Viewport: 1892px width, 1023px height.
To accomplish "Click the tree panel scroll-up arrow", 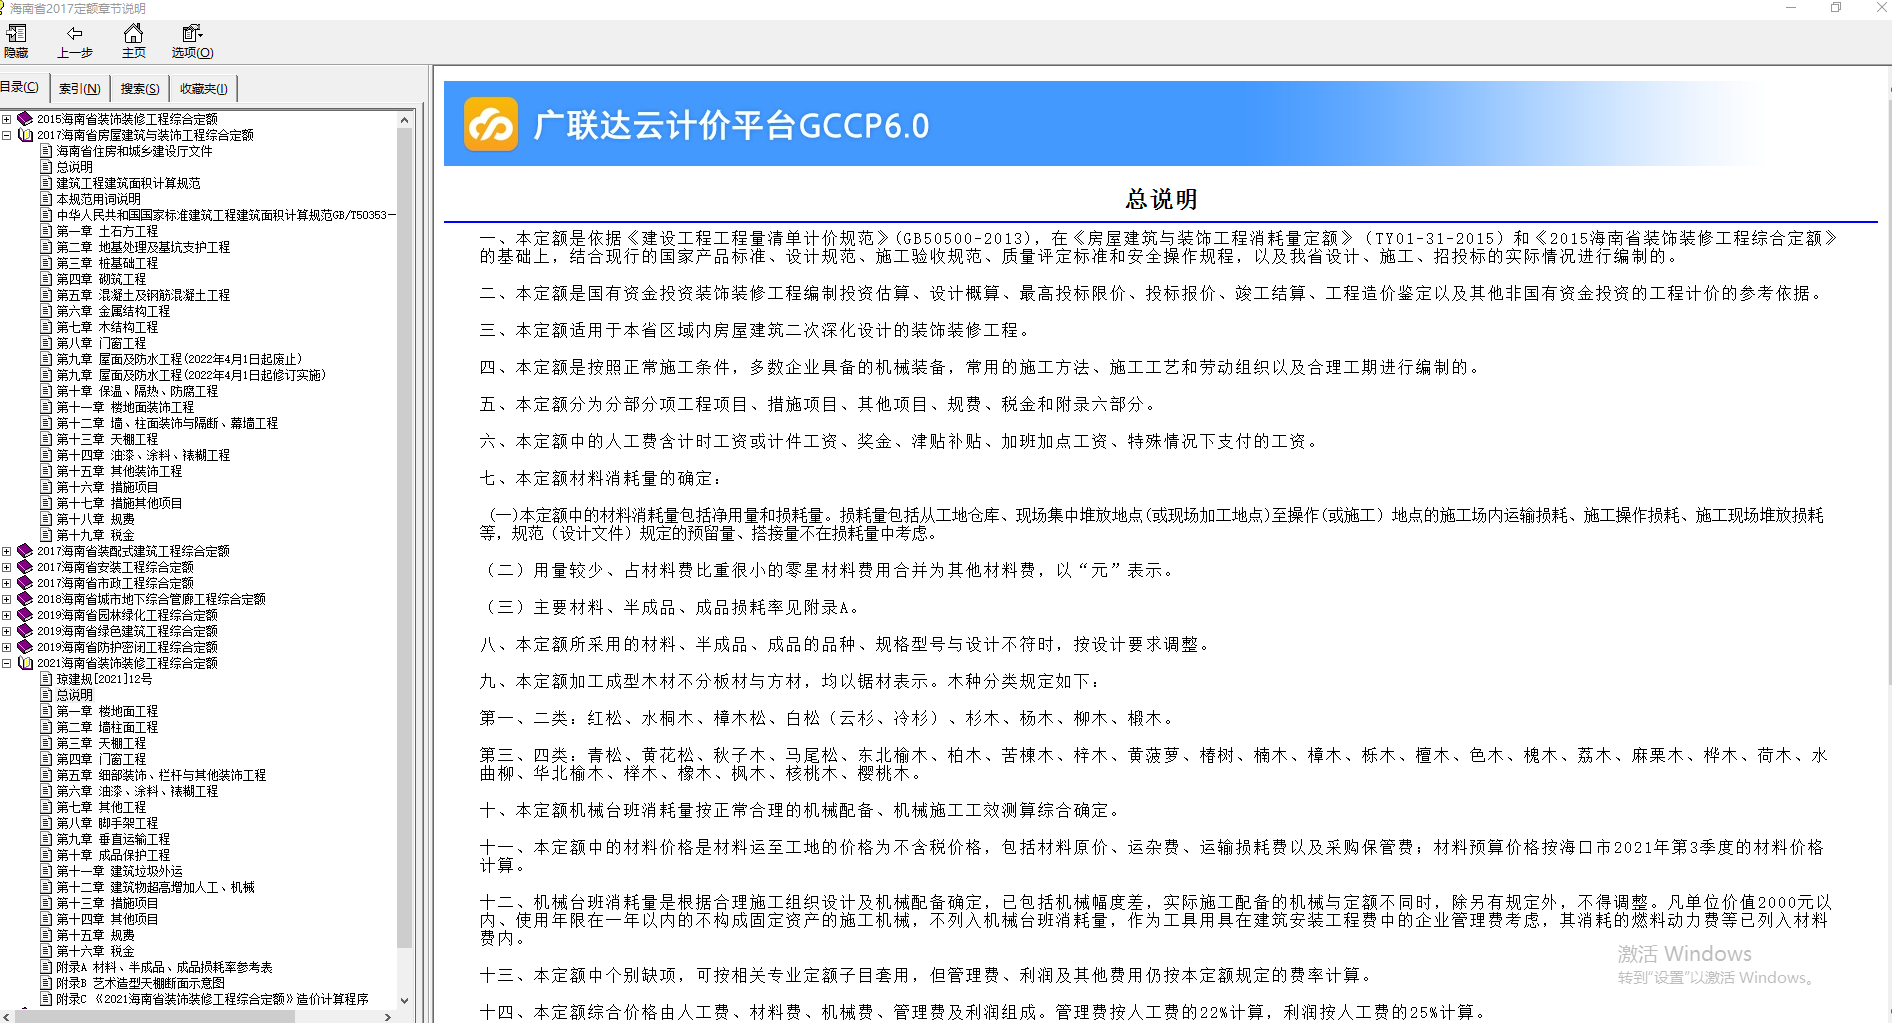I will [404, 120].
